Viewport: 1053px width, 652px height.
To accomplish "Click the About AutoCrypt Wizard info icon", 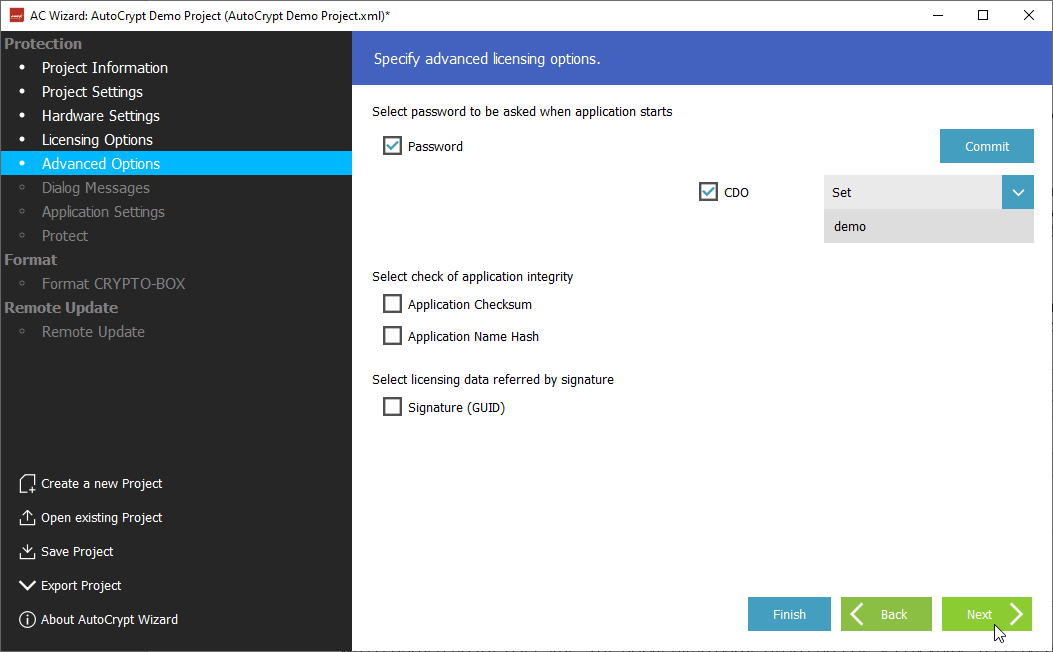I will pyautogui.click(x=27, y=620).
